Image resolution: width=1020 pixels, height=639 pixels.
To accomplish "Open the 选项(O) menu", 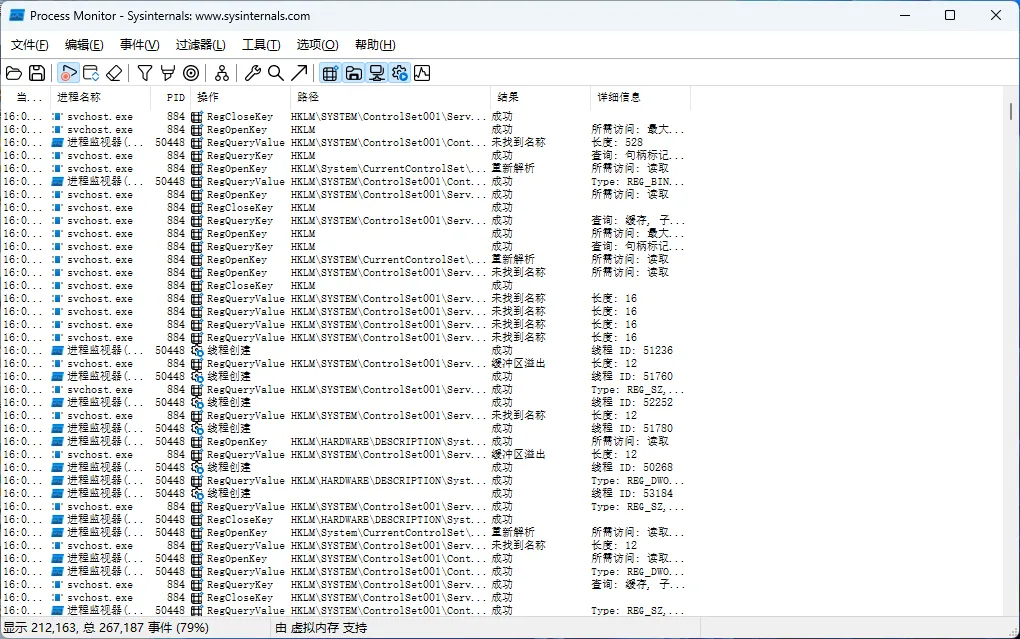I will (317, 45).
